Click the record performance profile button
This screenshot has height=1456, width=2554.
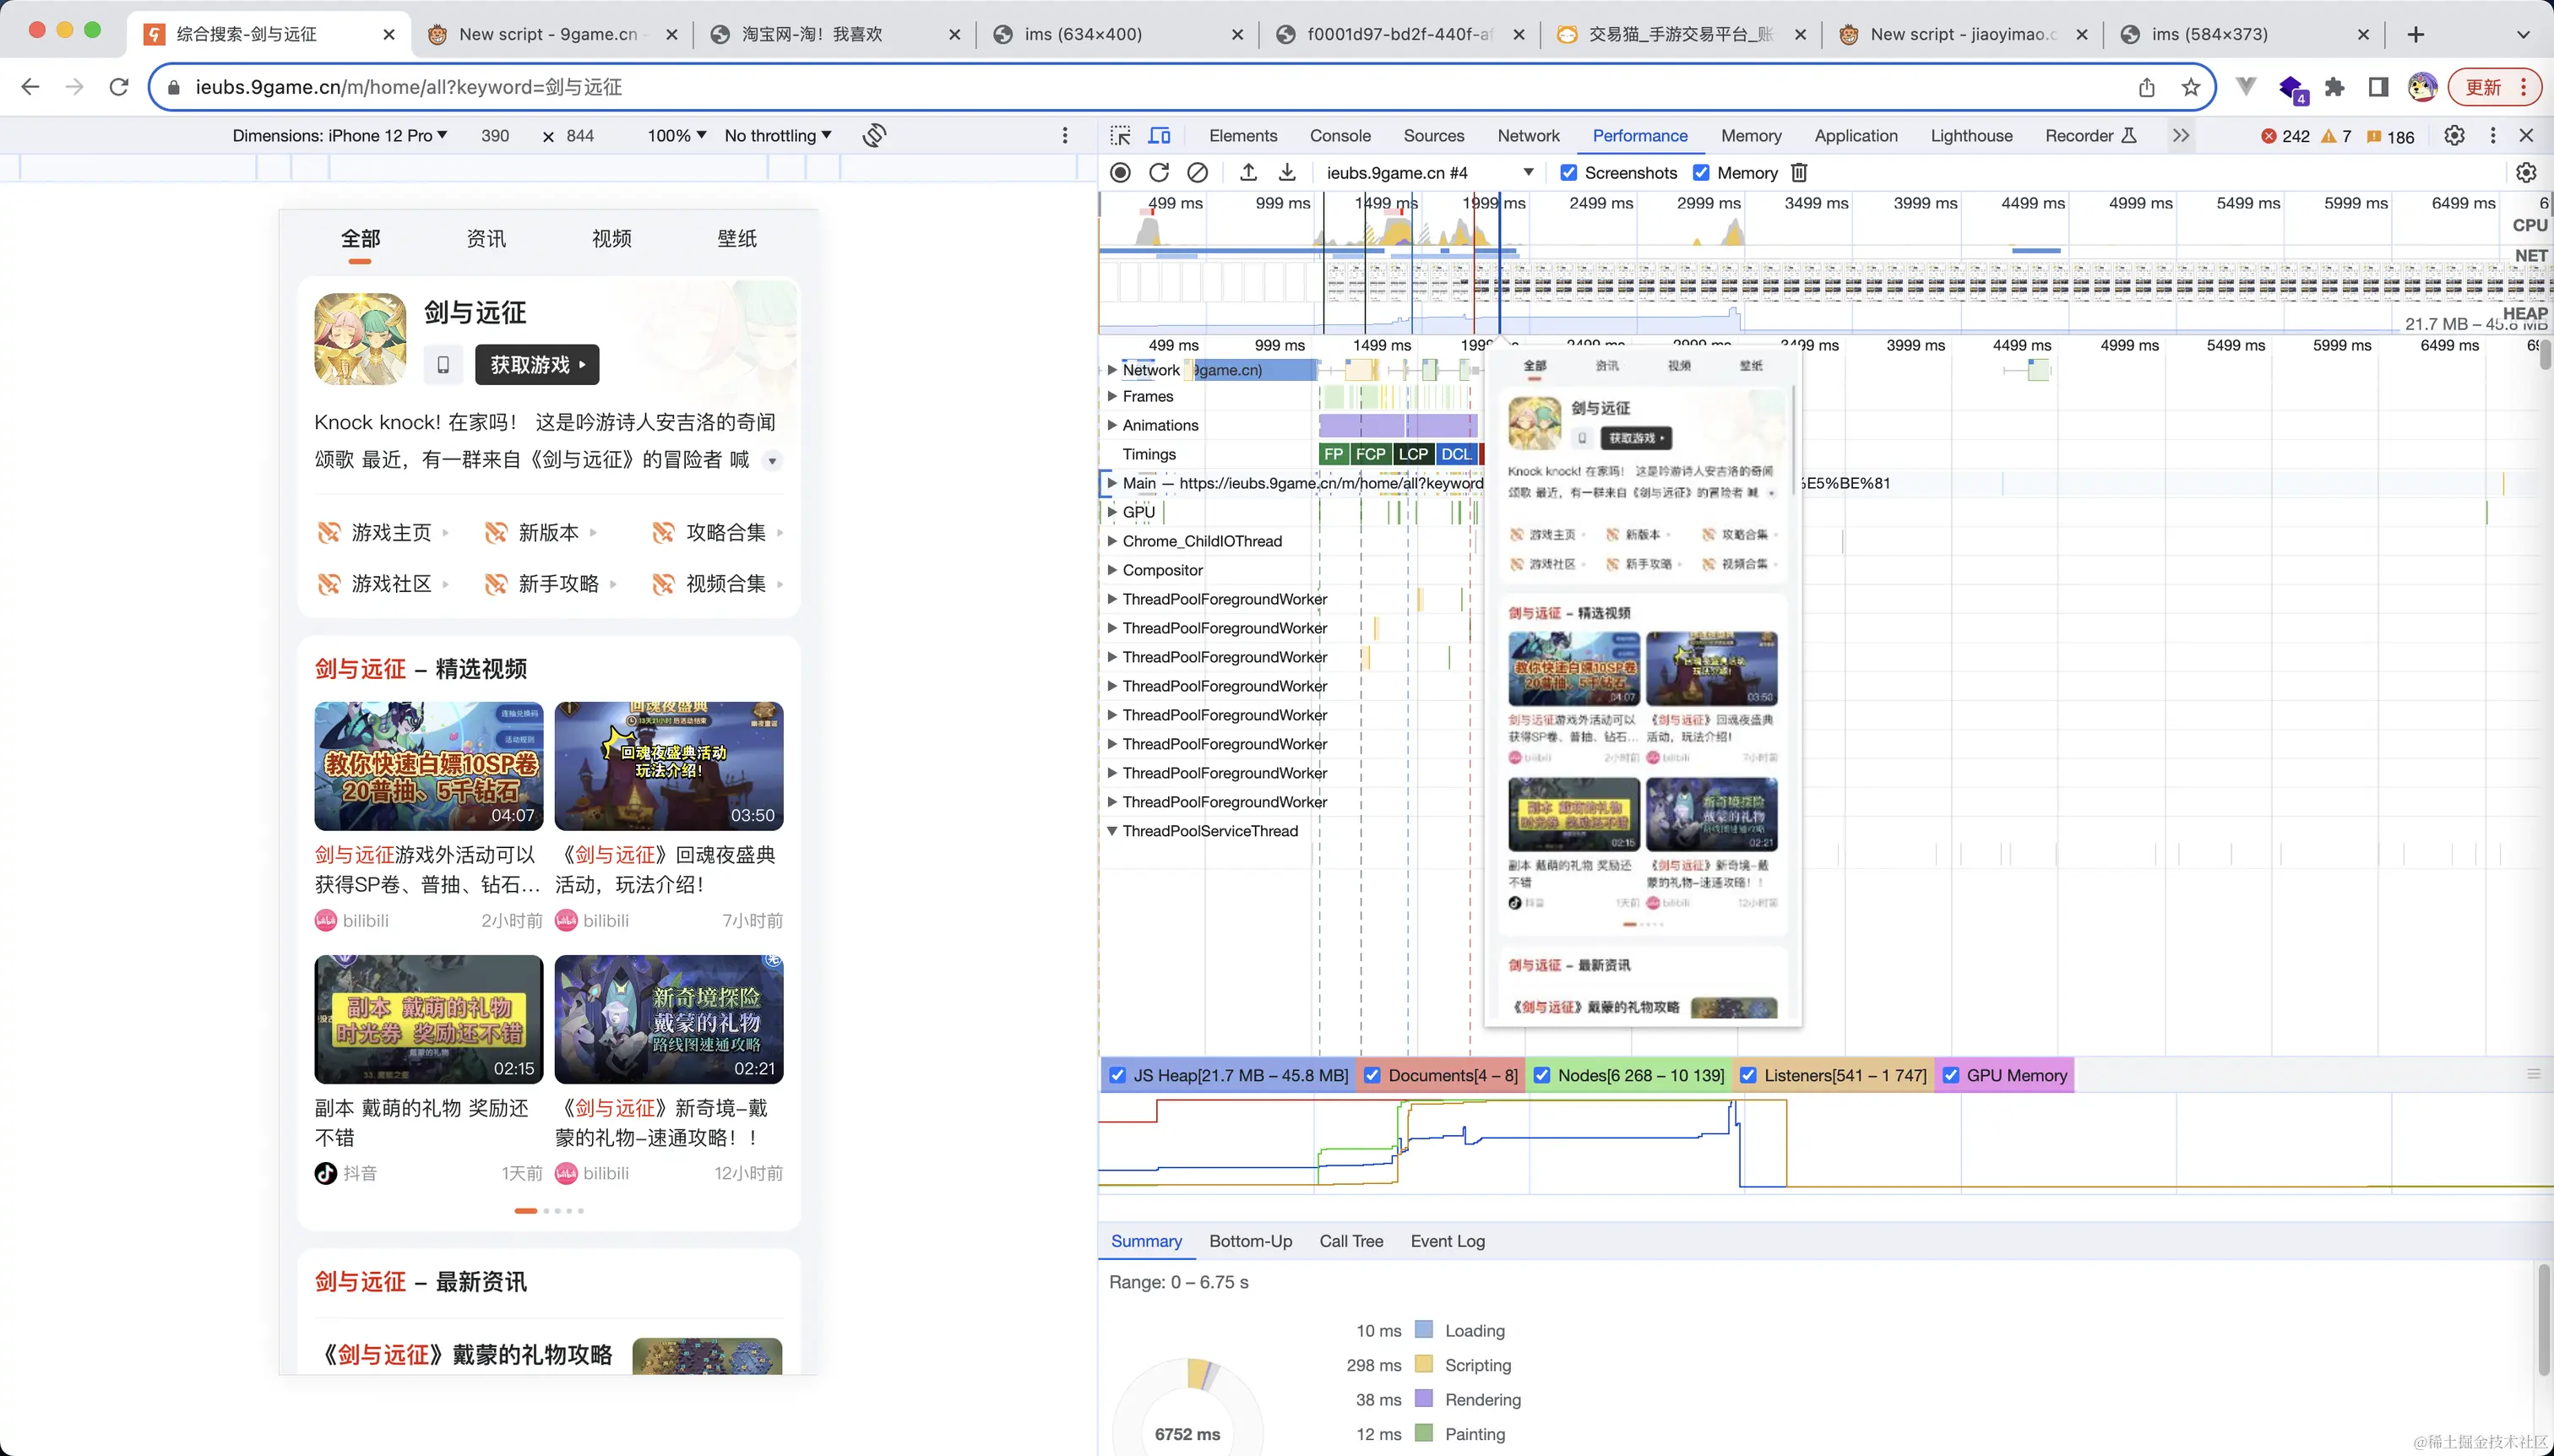coord(1120,173)
